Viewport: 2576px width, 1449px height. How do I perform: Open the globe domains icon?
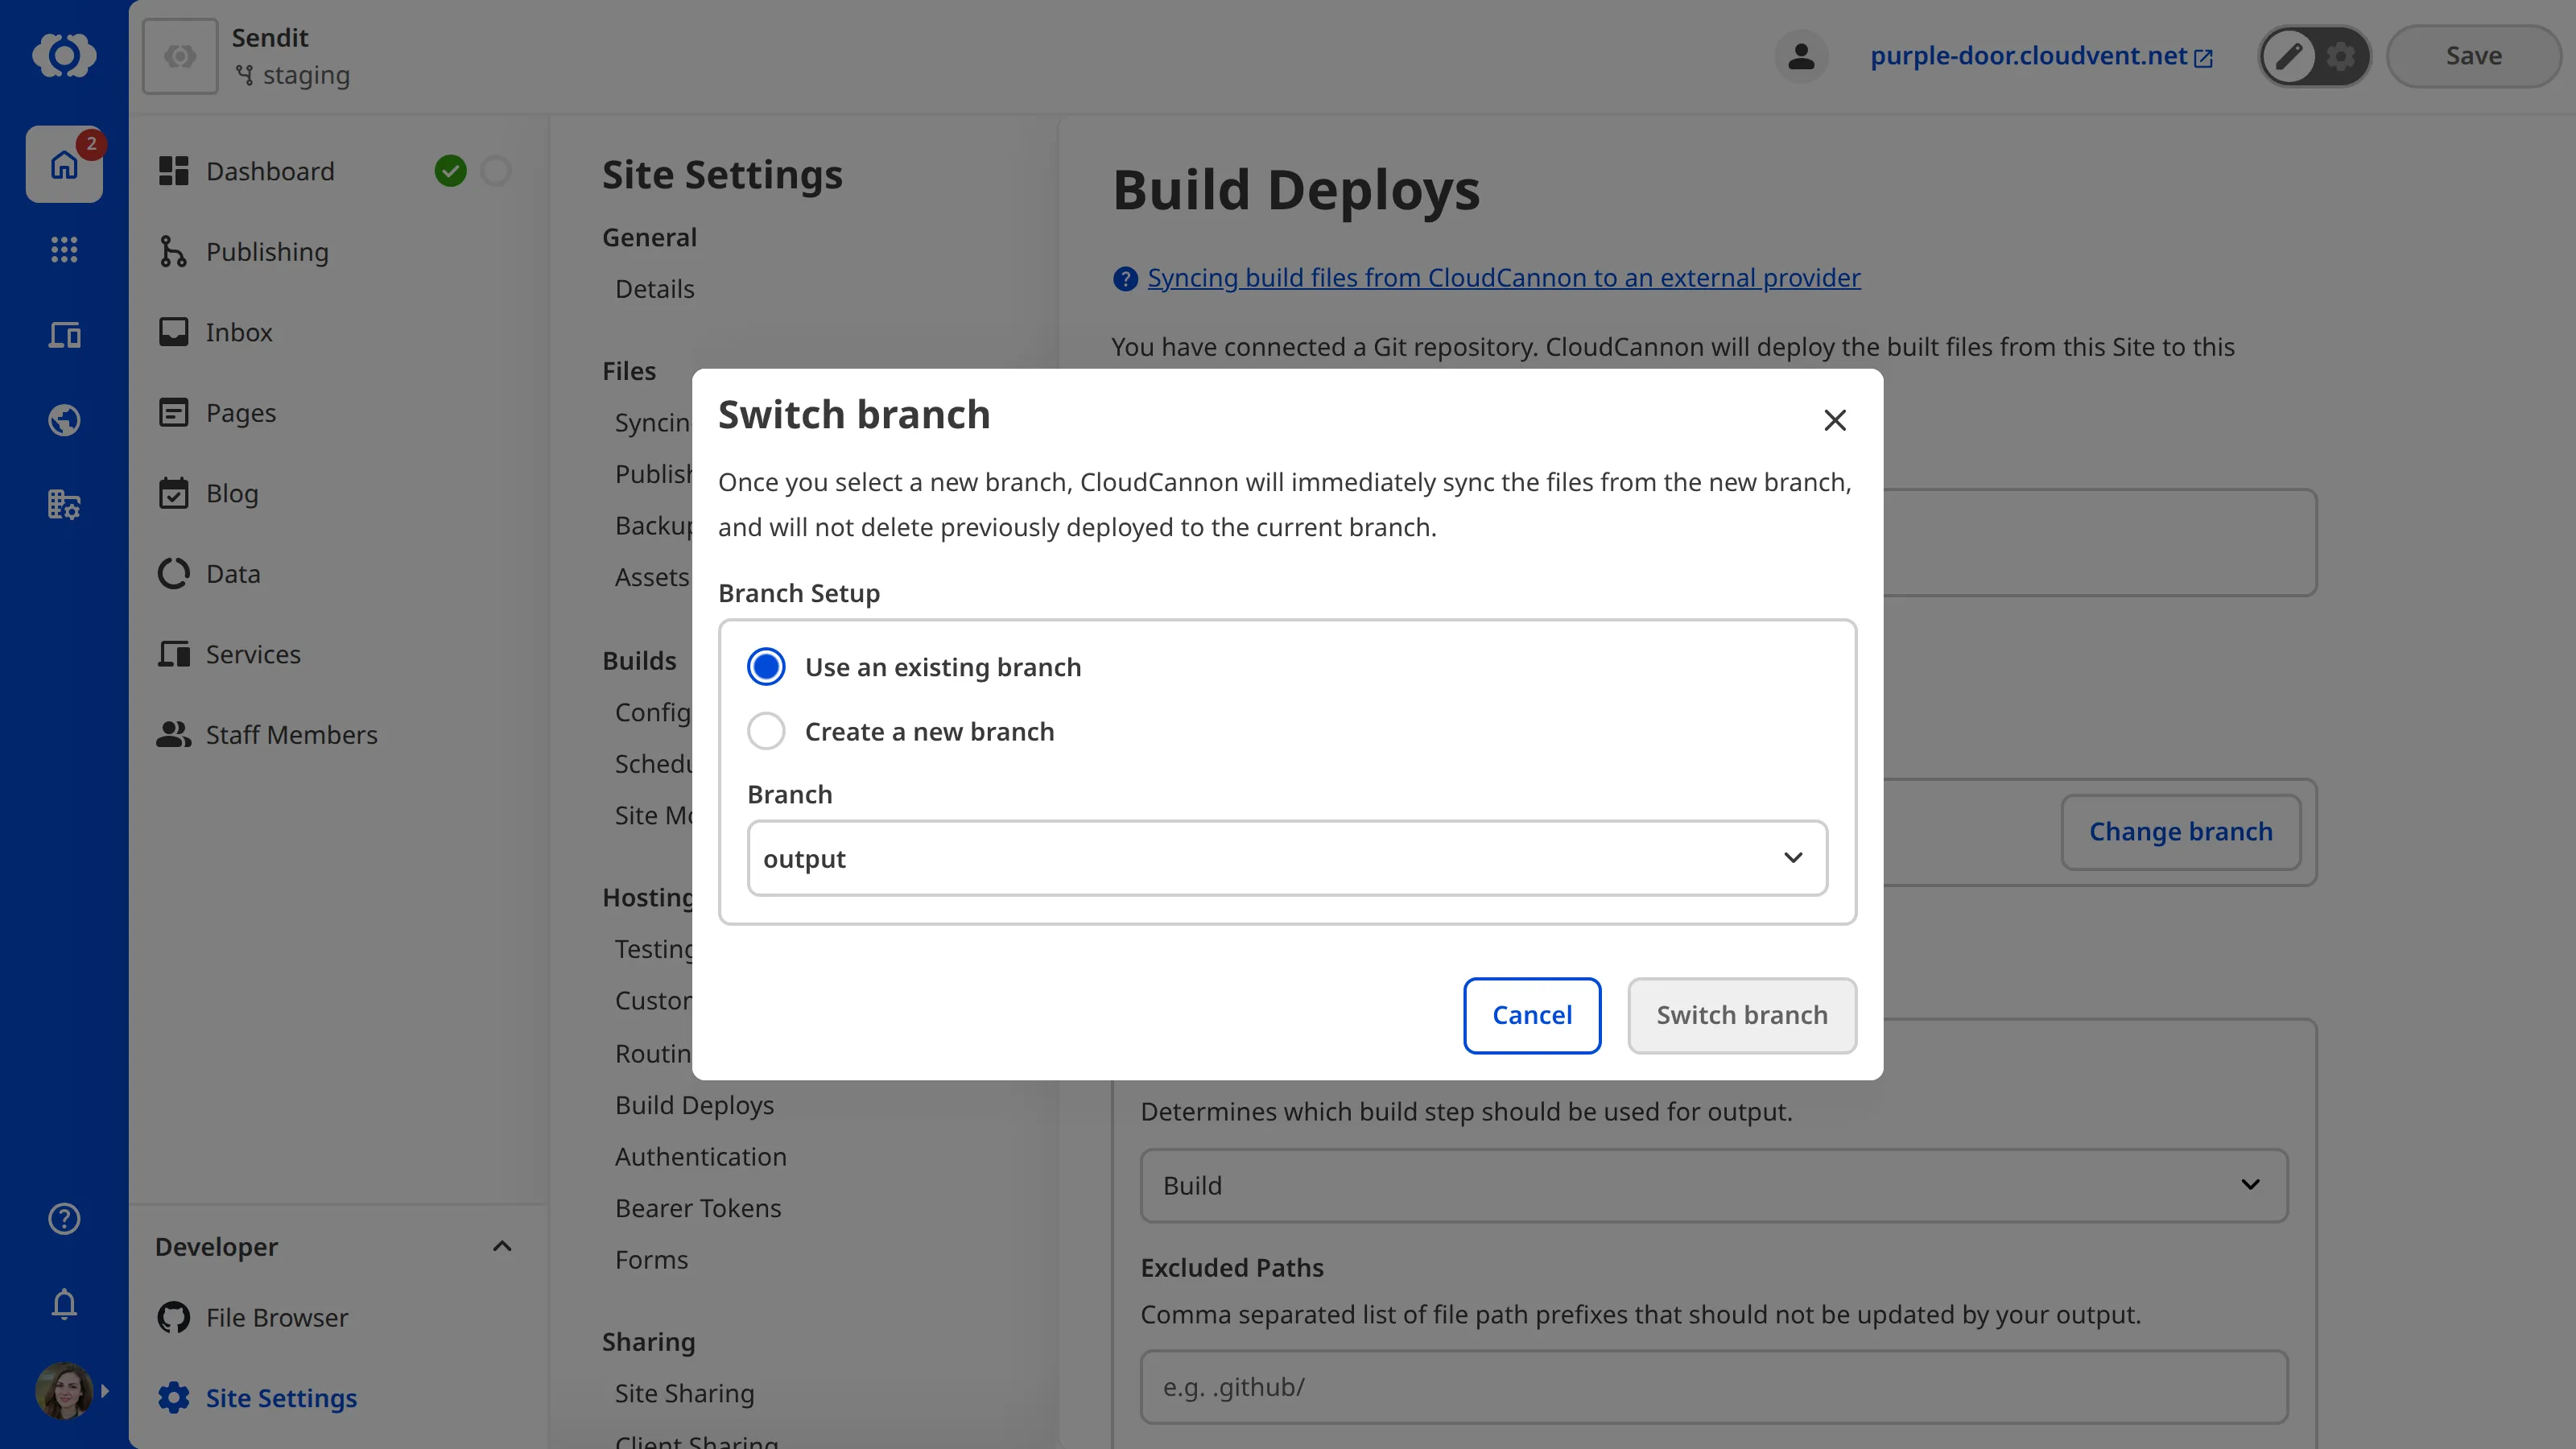coord(64,419)
